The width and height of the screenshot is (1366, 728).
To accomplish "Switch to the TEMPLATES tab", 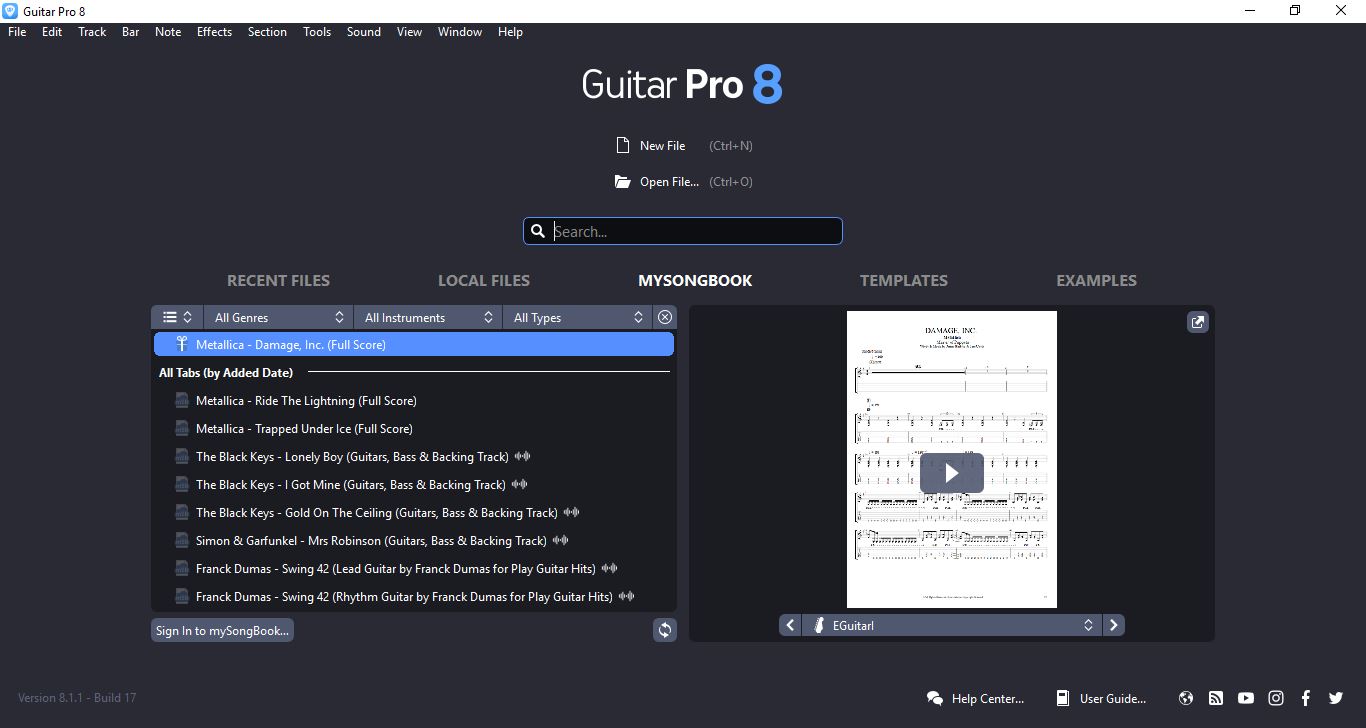I will click(904, 281).
